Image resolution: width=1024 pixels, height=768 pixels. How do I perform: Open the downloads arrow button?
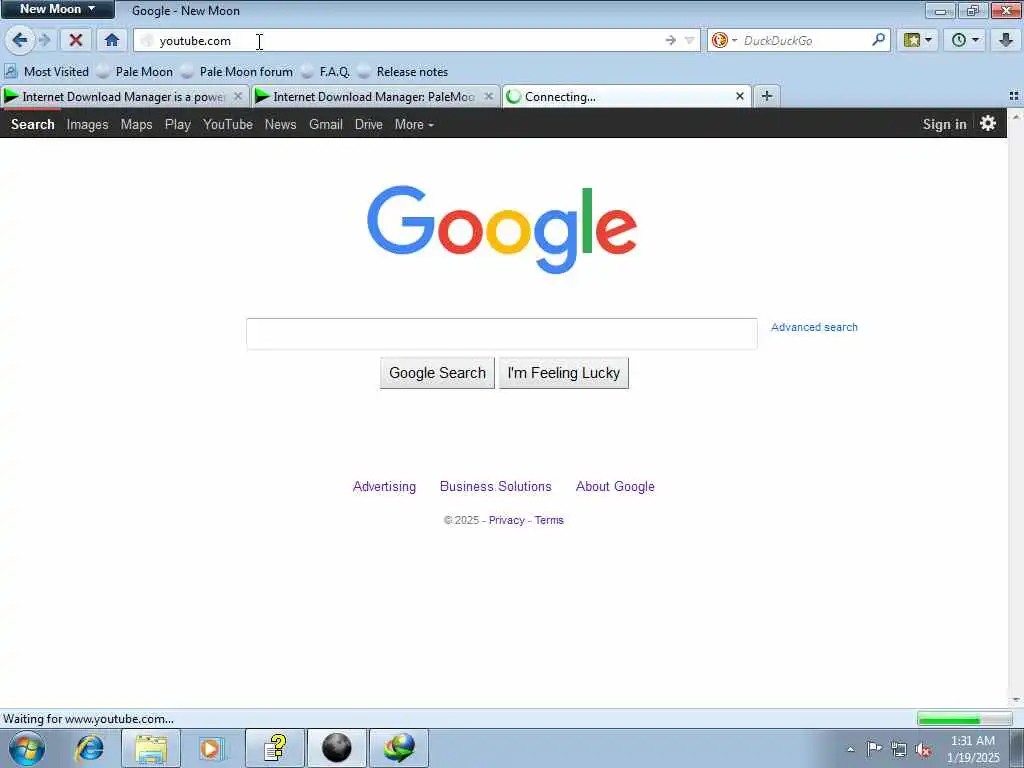coord(1006,40)
